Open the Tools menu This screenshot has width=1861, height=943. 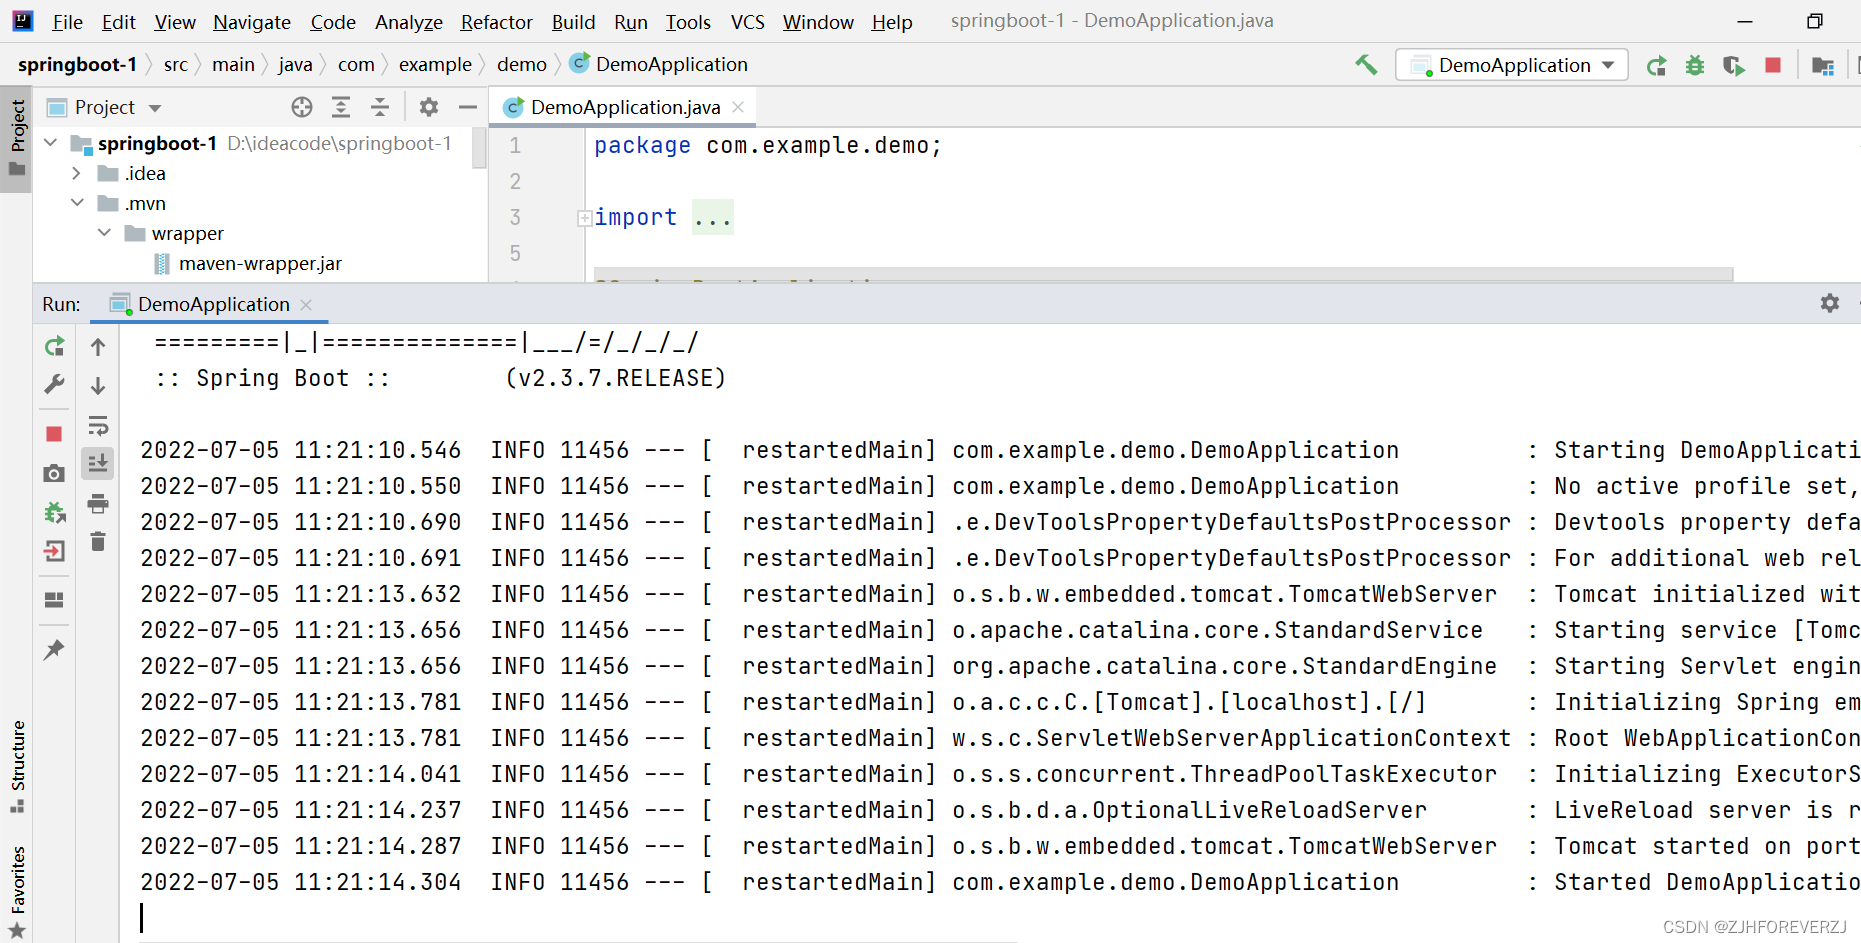coord(688,22)
